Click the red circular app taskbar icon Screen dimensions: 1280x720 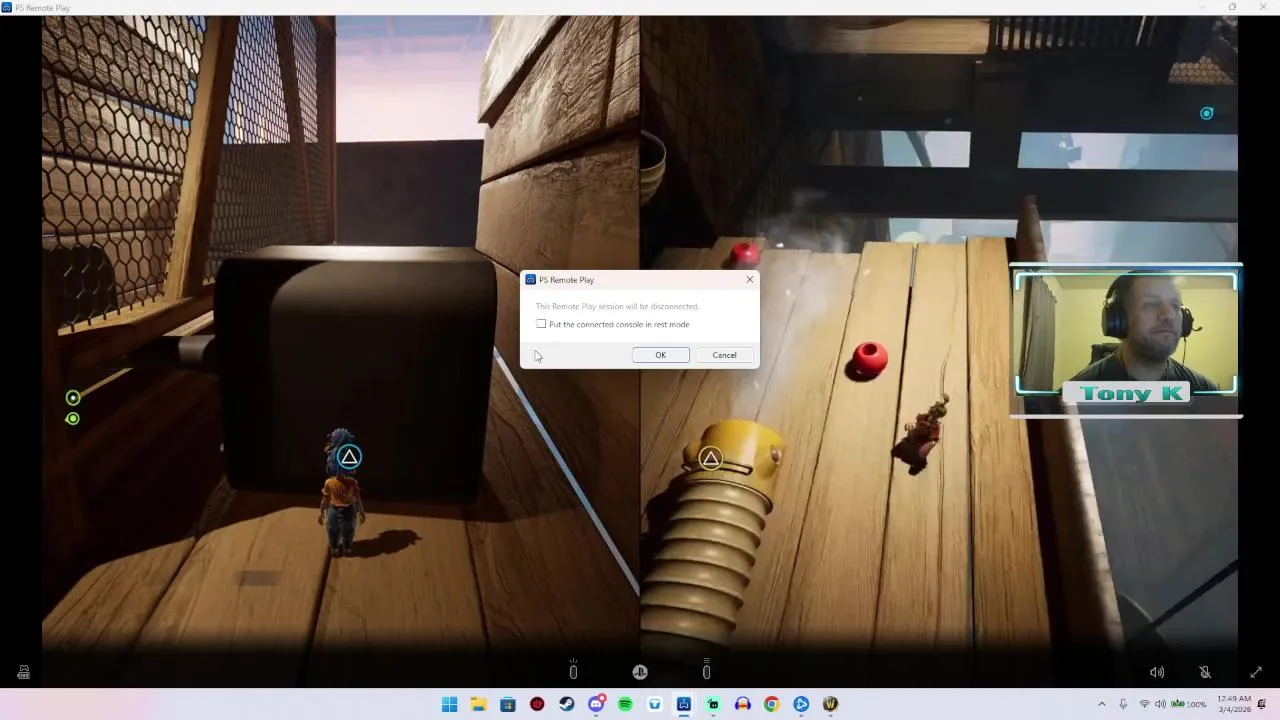coord(537,704)
